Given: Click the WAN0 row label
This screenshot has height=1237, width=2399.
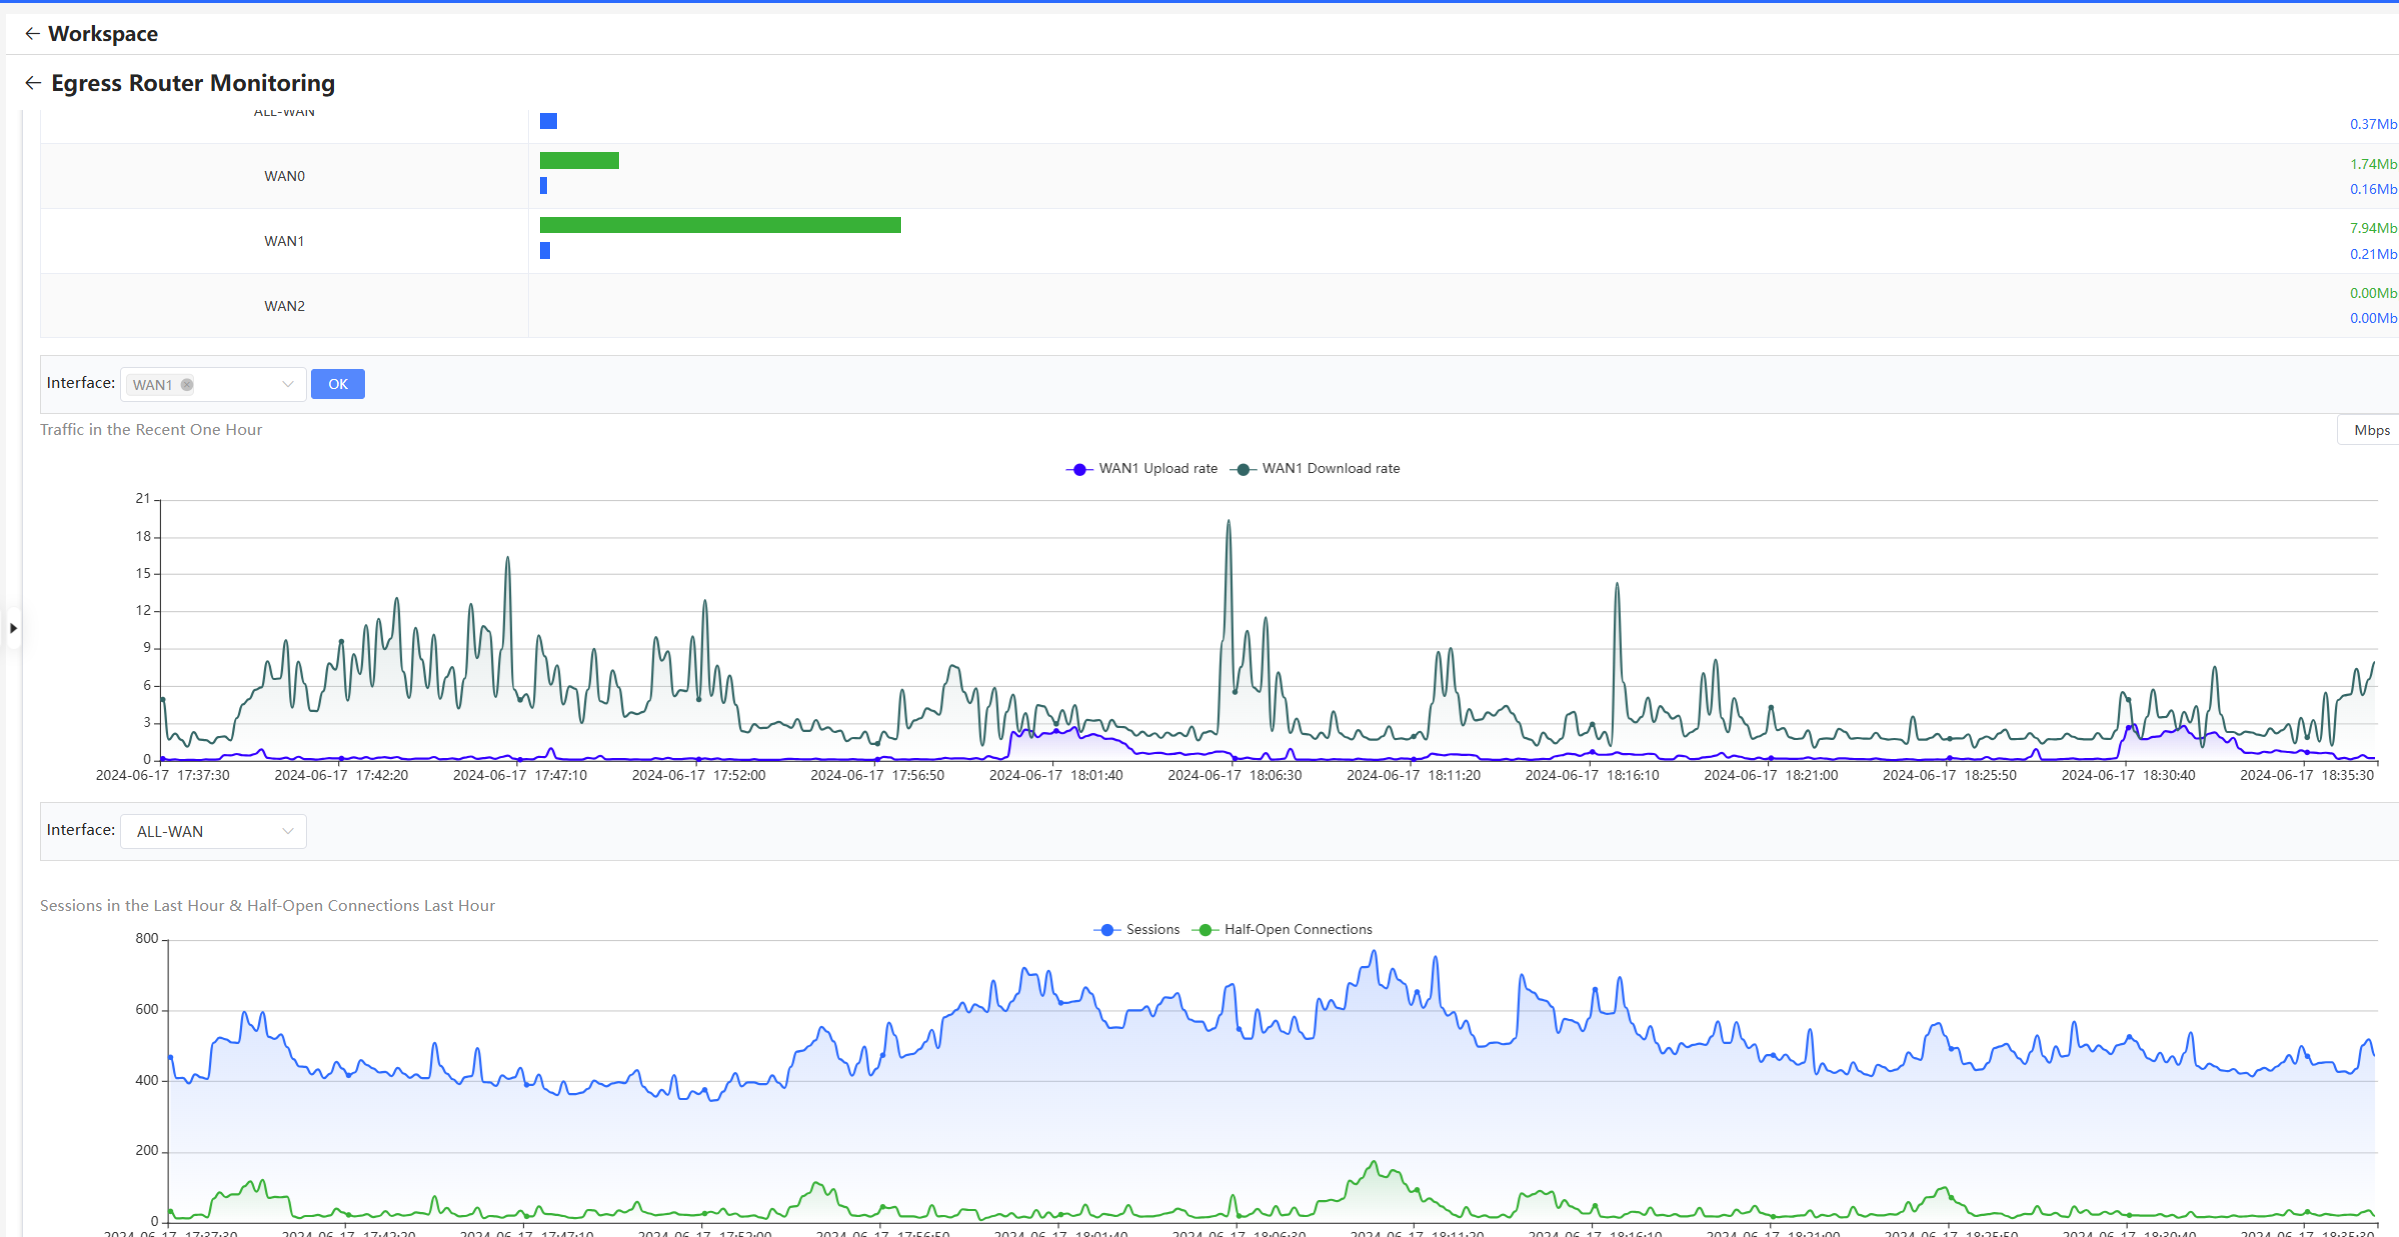Looking at the screenshot, I should (x=284, y=176).
